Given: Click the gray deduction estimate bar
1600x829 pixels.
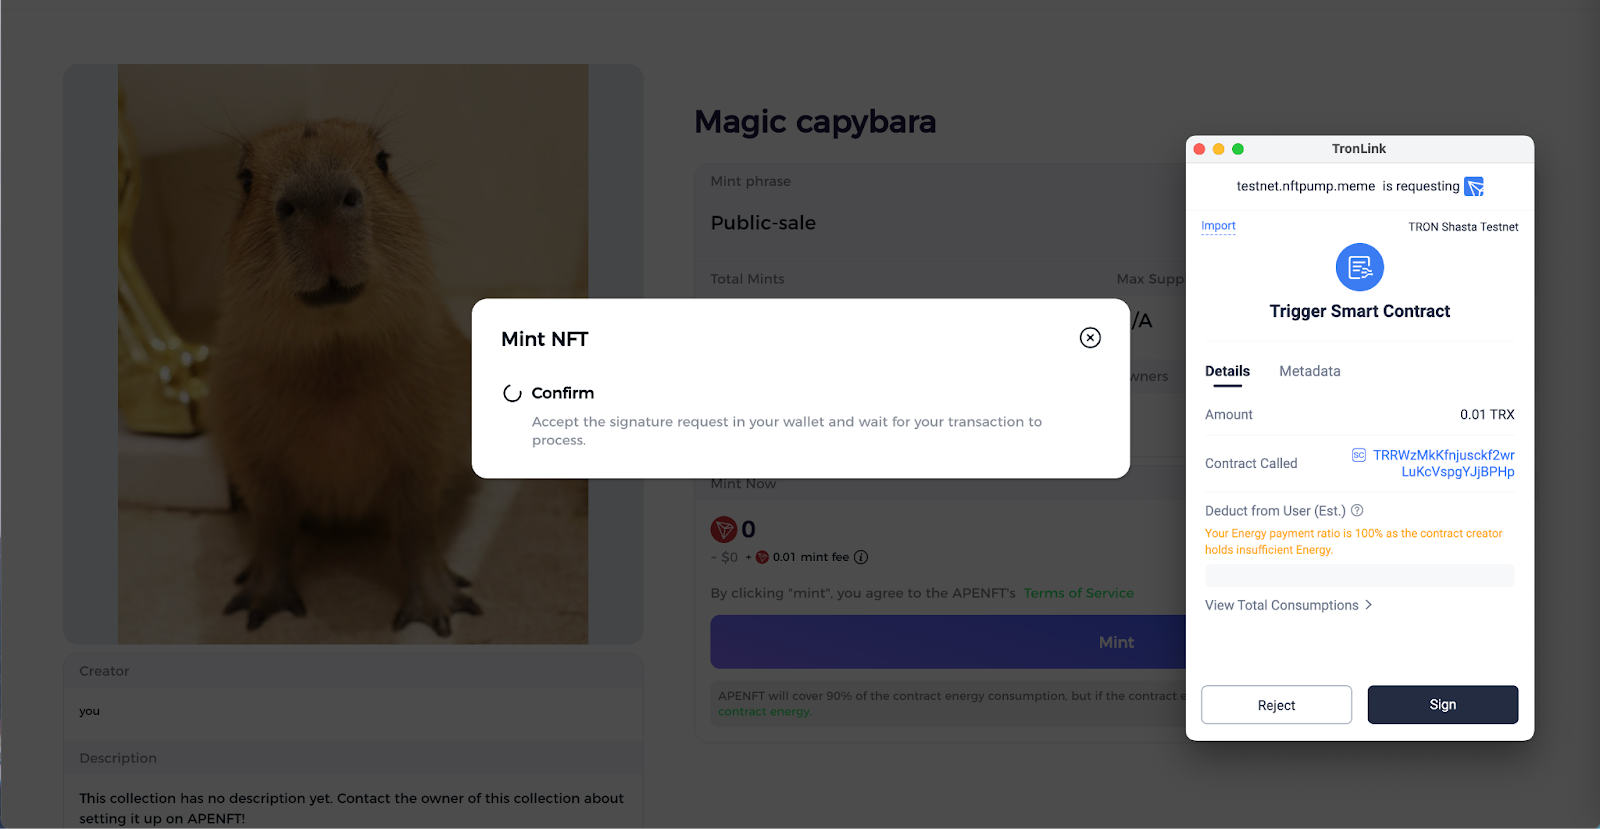Looking at the screenshot, I should 1359,575.
